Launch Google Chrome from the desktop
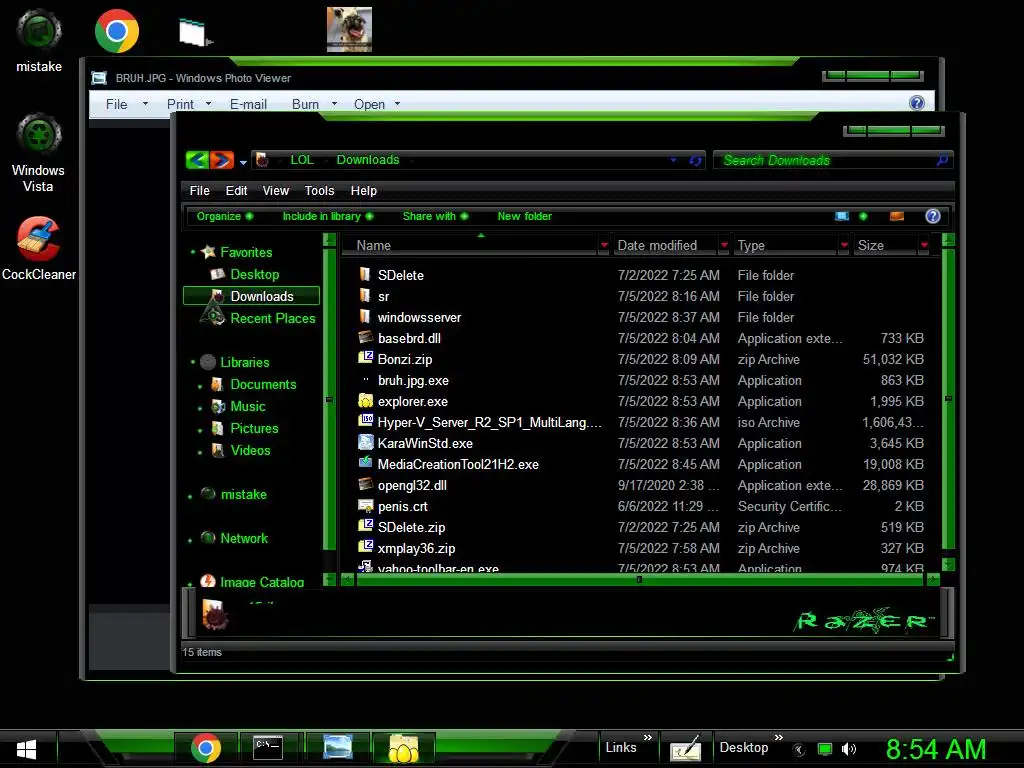 (117, 31)
